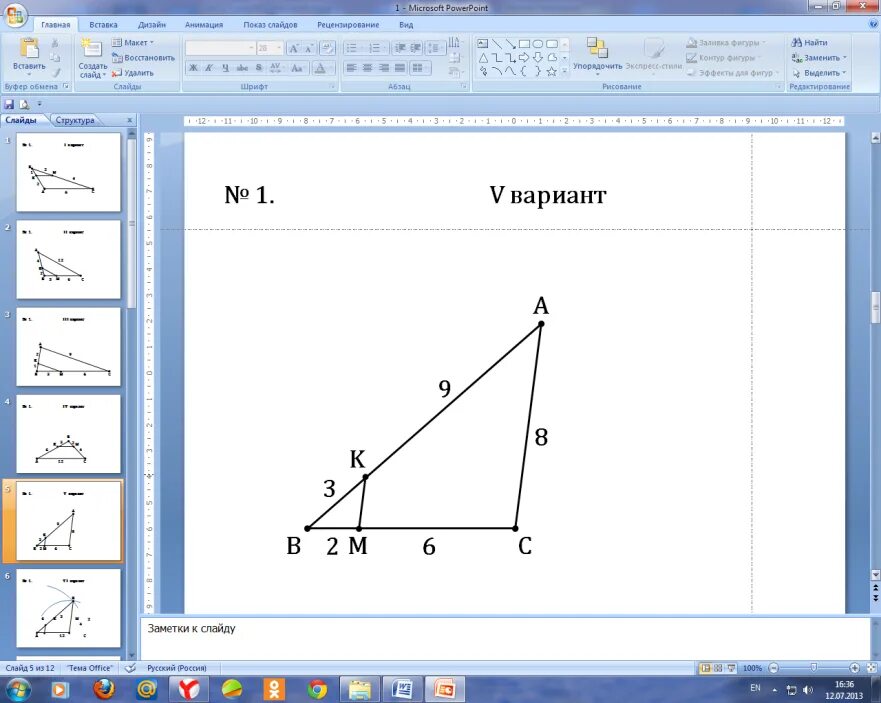Toggle align text right
881x703 pixels.
pyautogui.click(x=384, y=68)
